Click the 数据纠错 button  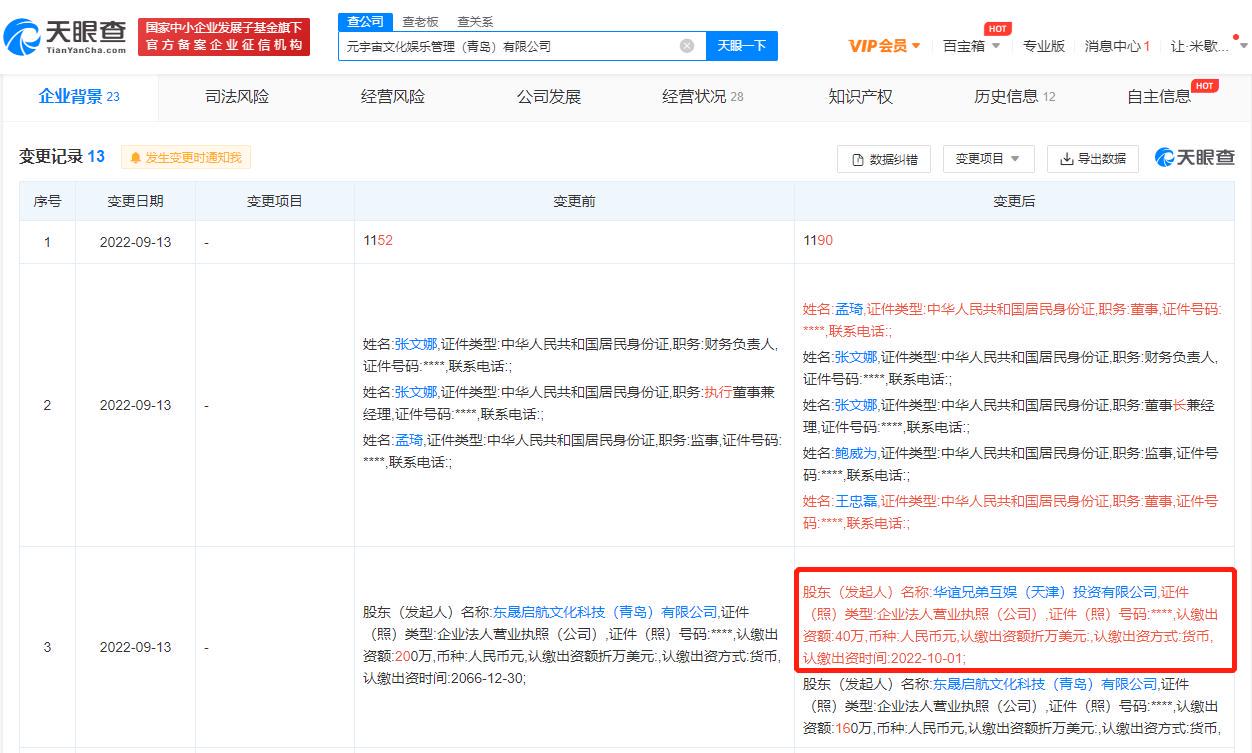(884, 158)
